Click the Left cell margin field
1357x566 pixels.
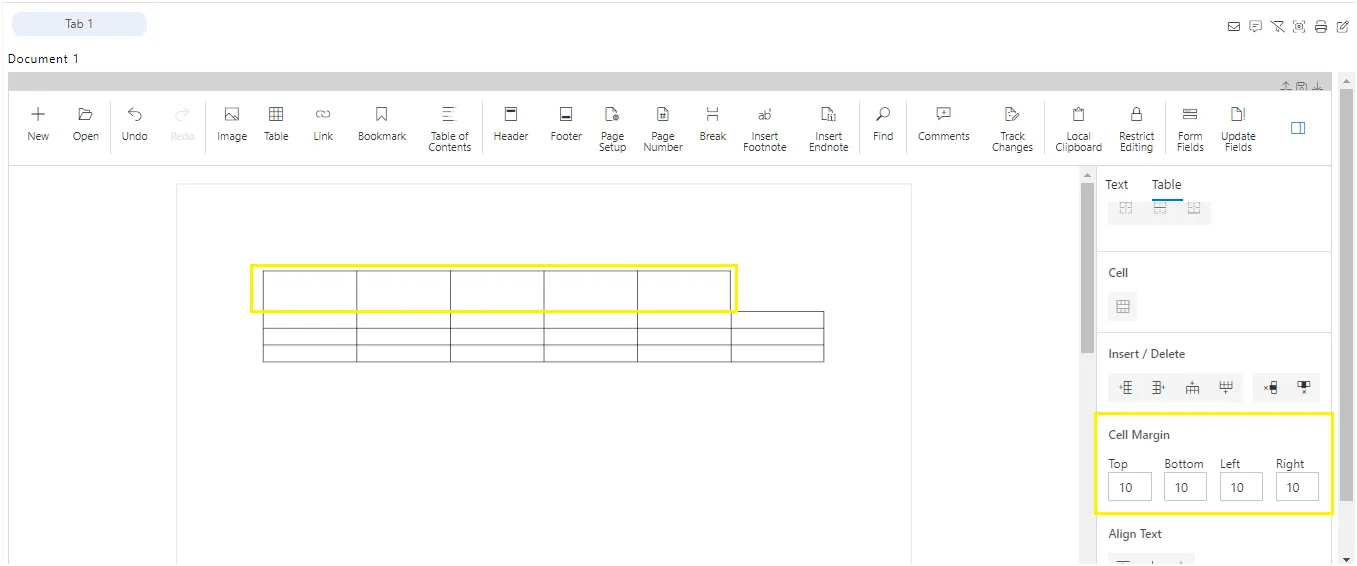[1241, 487]
